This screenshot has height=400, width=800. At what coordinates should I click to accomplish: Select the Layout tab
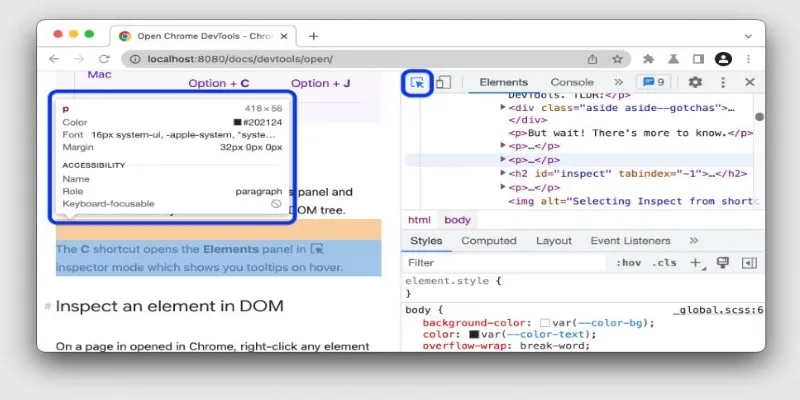(x=554, y=241)
